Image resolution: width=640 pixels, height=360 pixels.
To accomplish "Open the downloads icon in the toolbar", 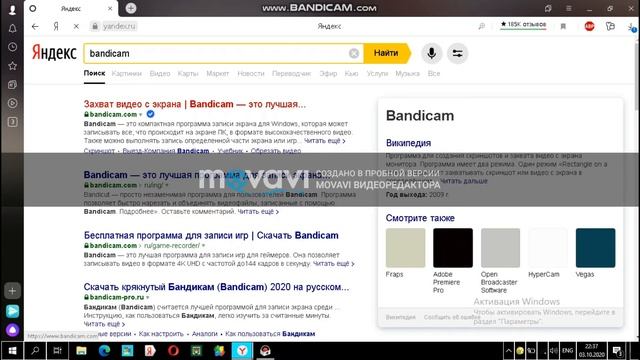I will 631,27.
